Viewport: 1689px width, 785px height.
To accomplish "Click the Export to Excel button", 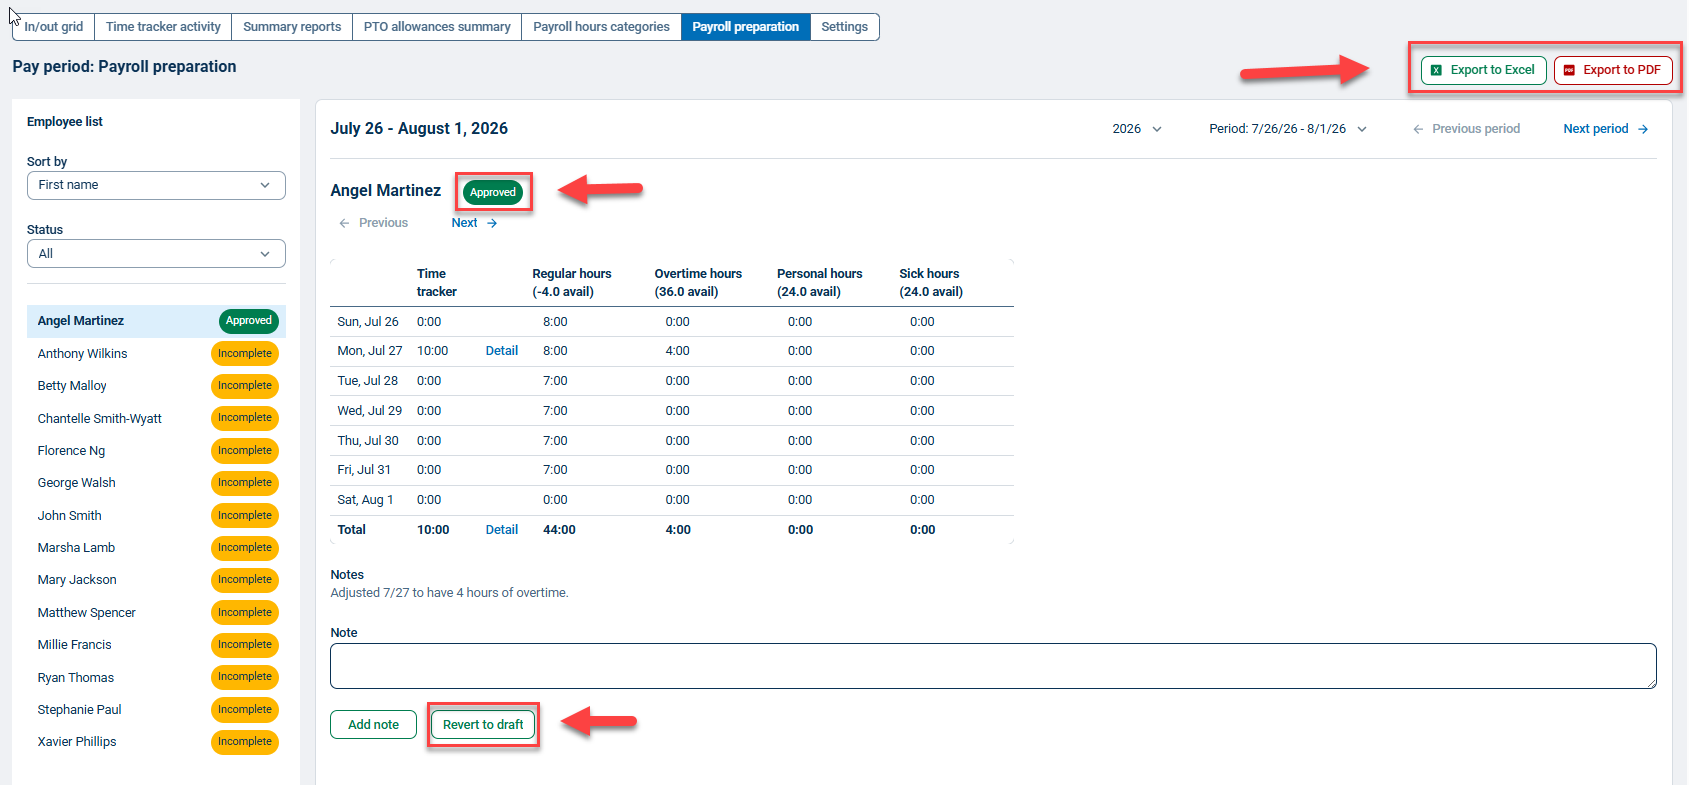I will tap(1484, 70).
